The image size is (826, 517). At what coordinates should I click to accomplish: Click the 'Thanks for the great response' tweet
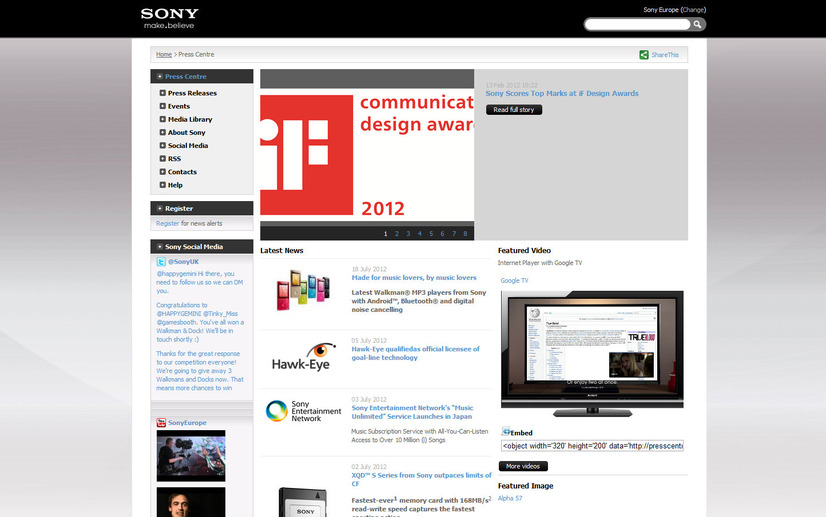pyautogui.click(x=200, y=370)
